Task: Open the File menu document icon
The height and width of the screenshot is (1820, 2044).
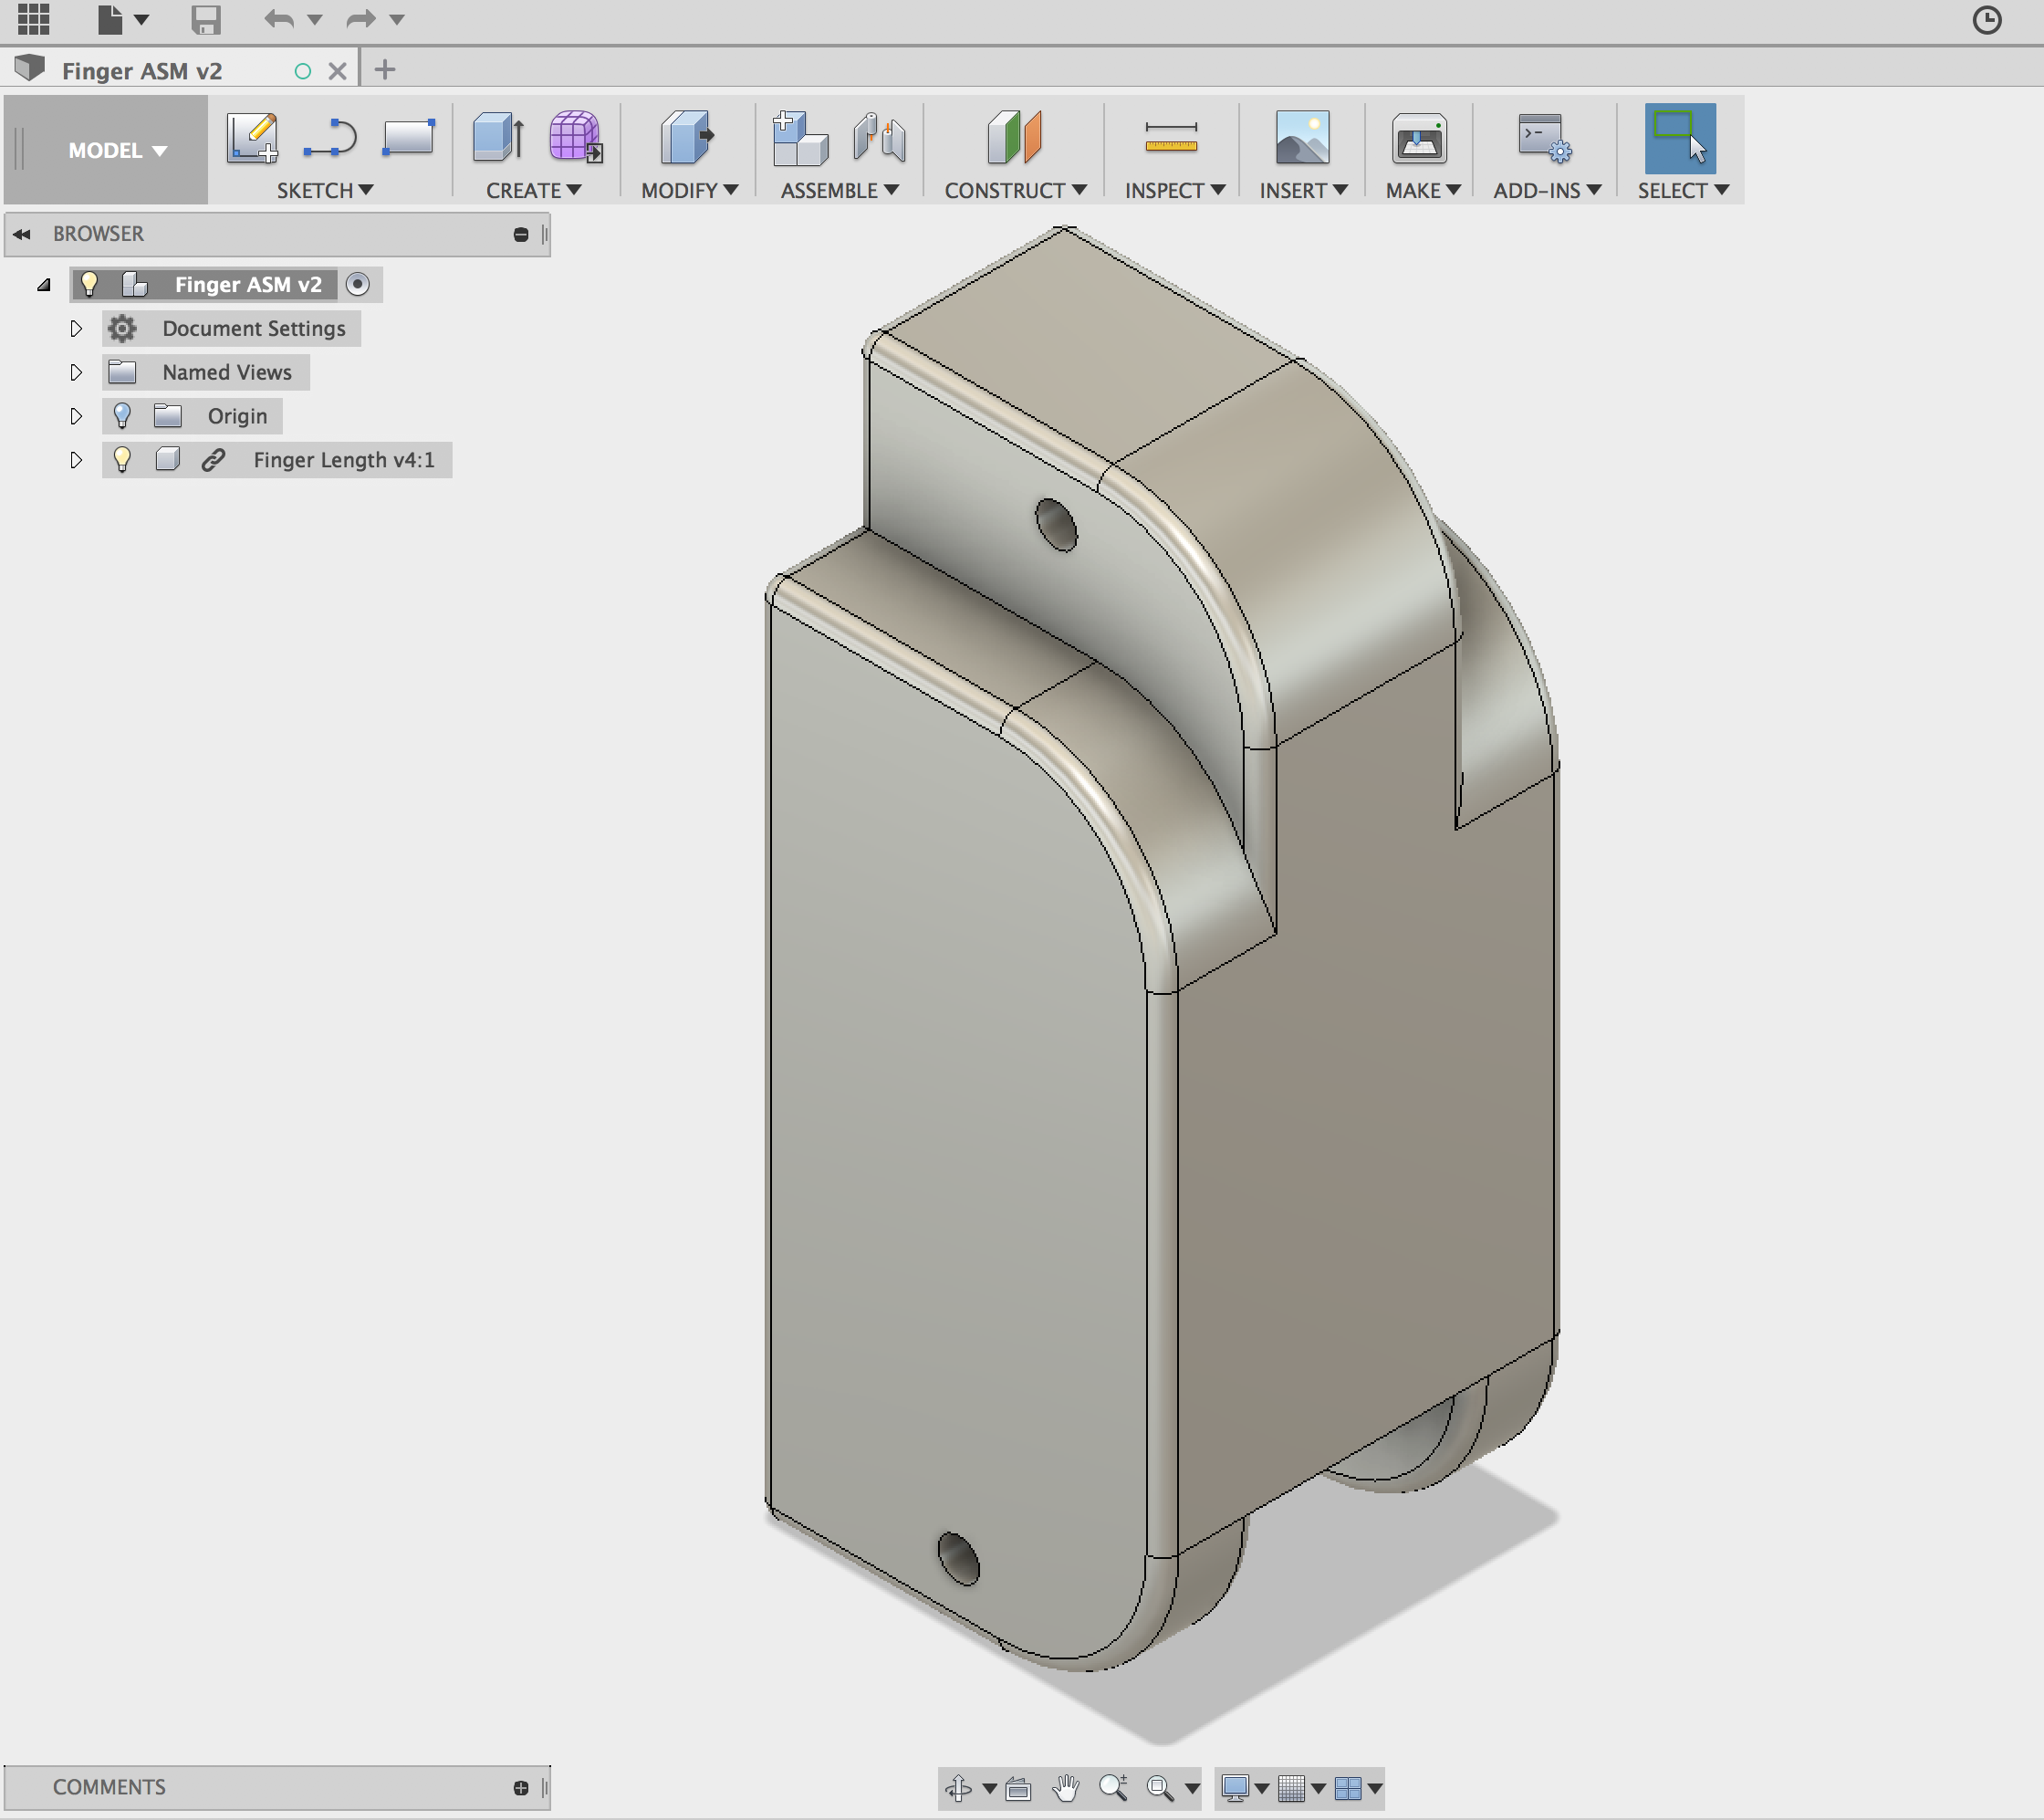Action: [x=110, y=19]
